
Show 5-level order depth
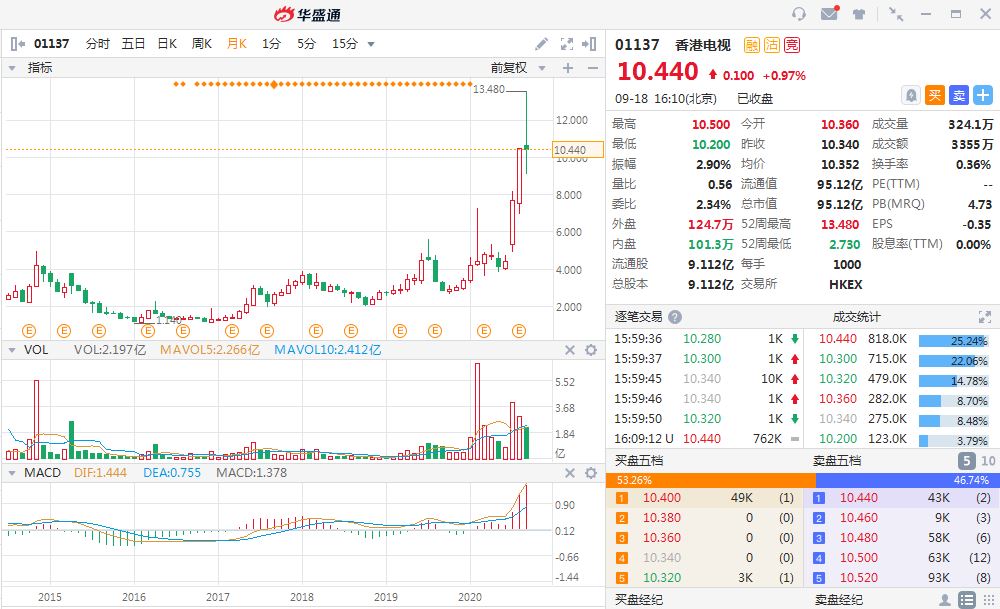click(x=966, y=460)
